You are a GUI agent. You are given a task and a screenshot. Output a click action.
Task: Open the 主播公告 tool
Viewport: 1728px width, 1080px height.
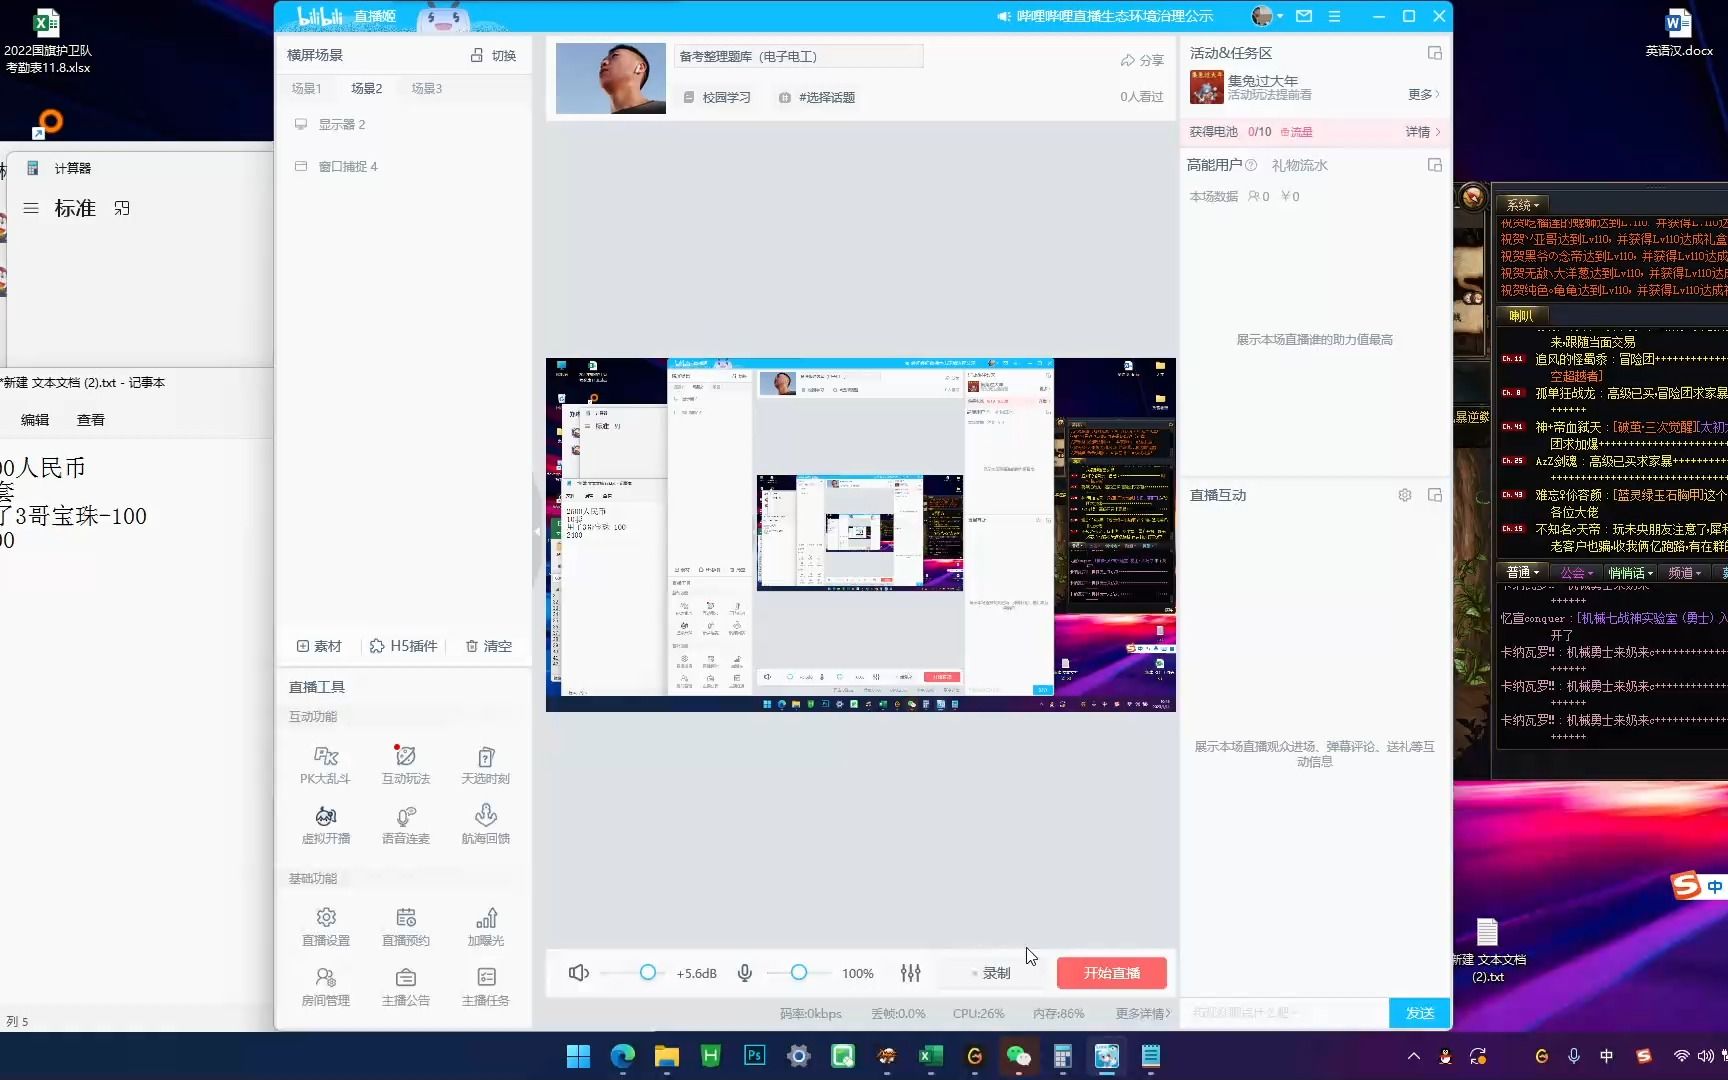coord(406,987)
